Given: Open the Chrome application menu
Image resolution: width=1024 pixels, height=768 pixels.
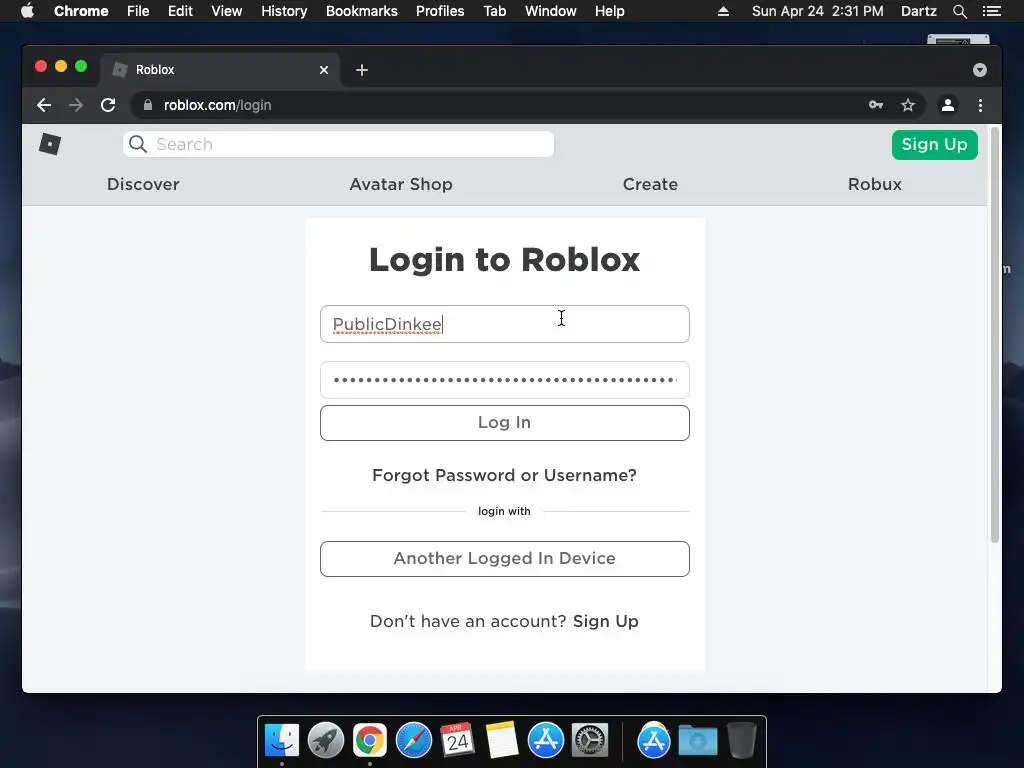Looking at the screenshot, I should click(x=81, y=11).
